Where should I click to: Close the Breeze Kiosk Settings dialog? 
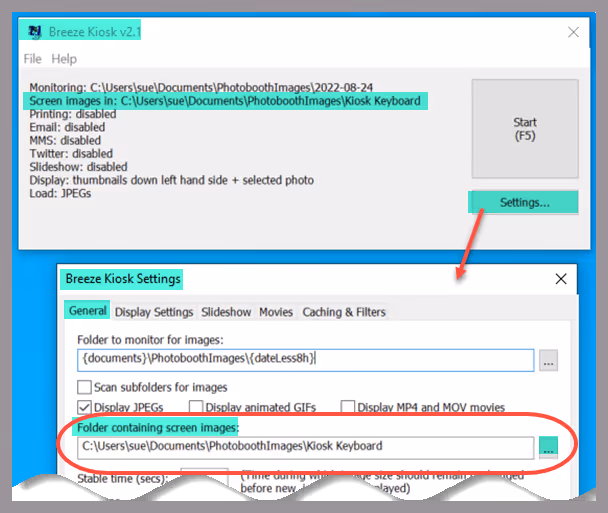coord(561,278)
